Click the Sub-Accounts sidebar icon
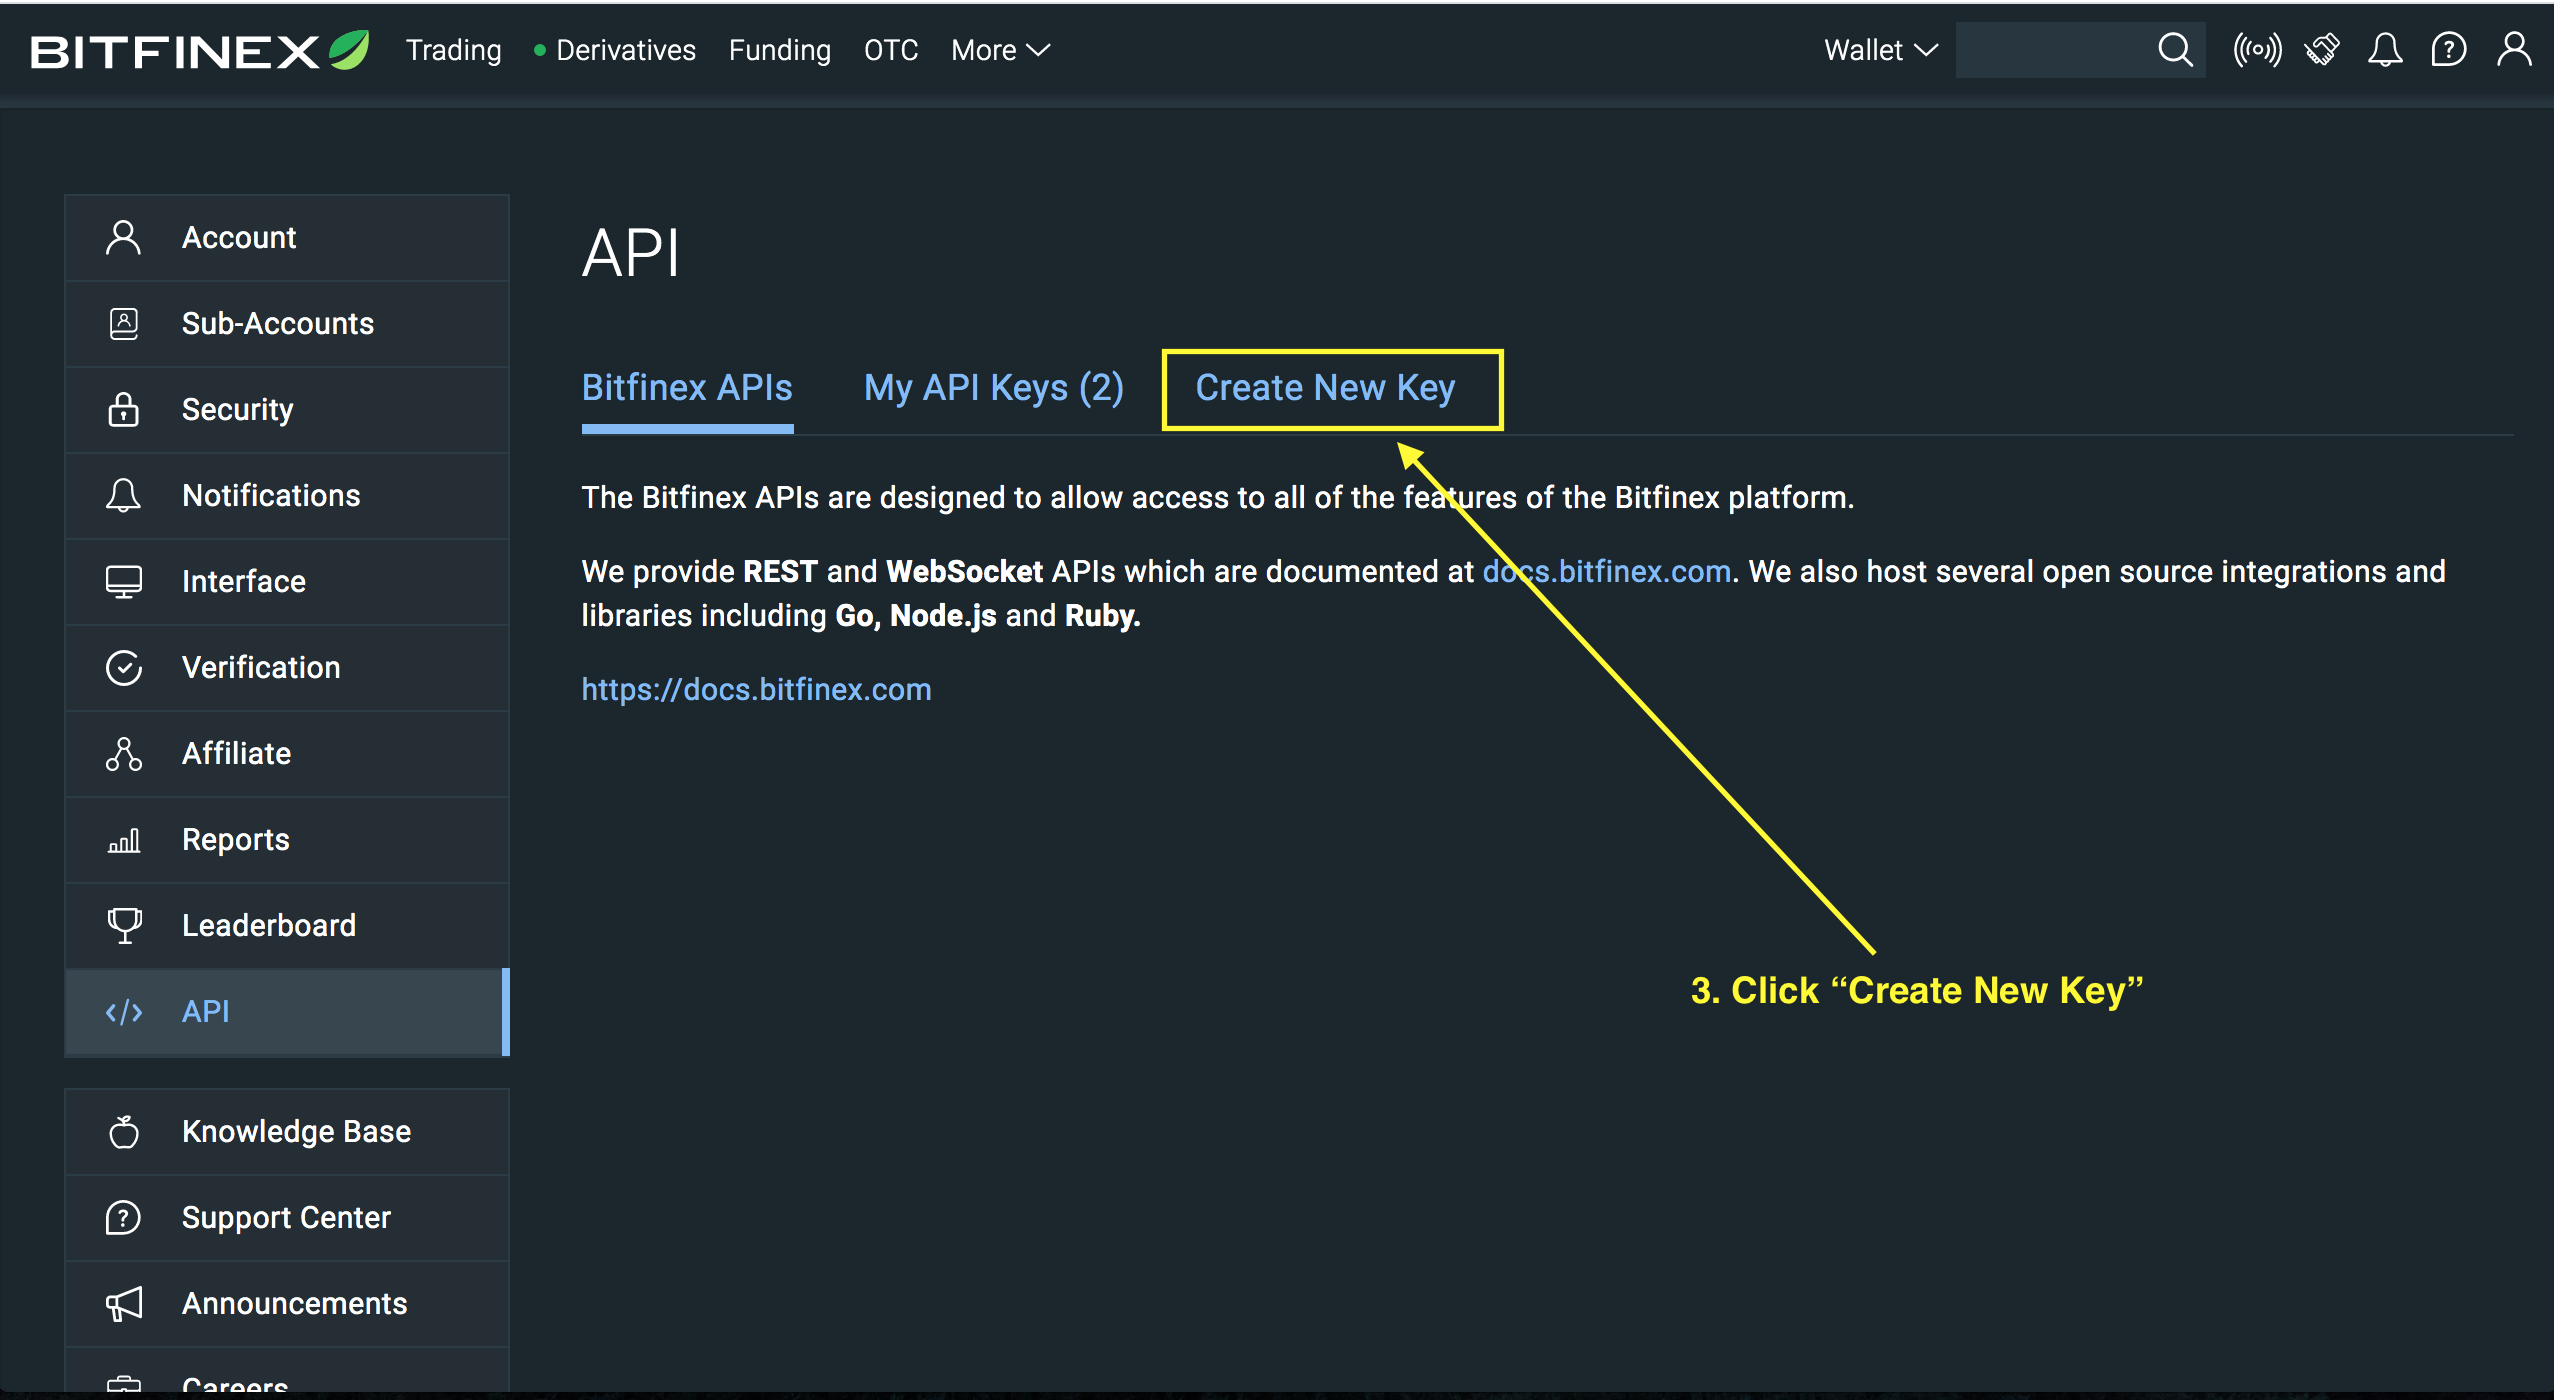This screenshot has width=2554, height=1400. 128,322
